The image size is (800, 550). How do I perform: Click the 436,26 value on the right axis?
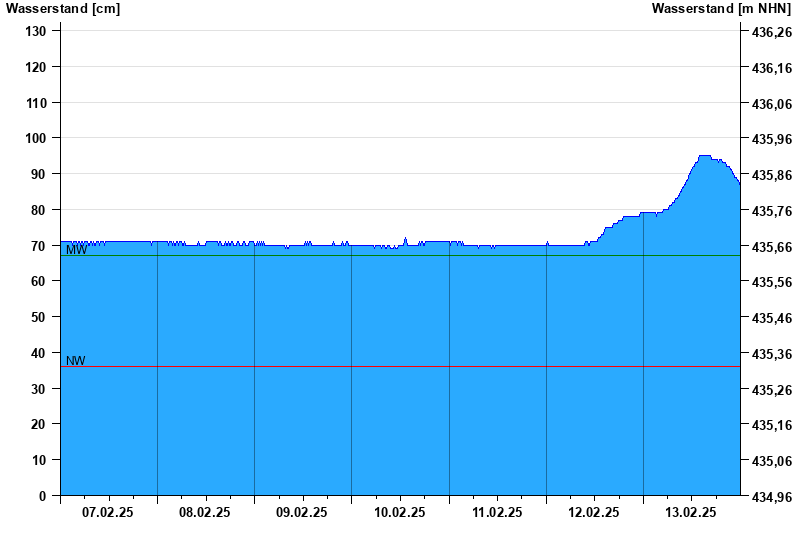(771, 33)
